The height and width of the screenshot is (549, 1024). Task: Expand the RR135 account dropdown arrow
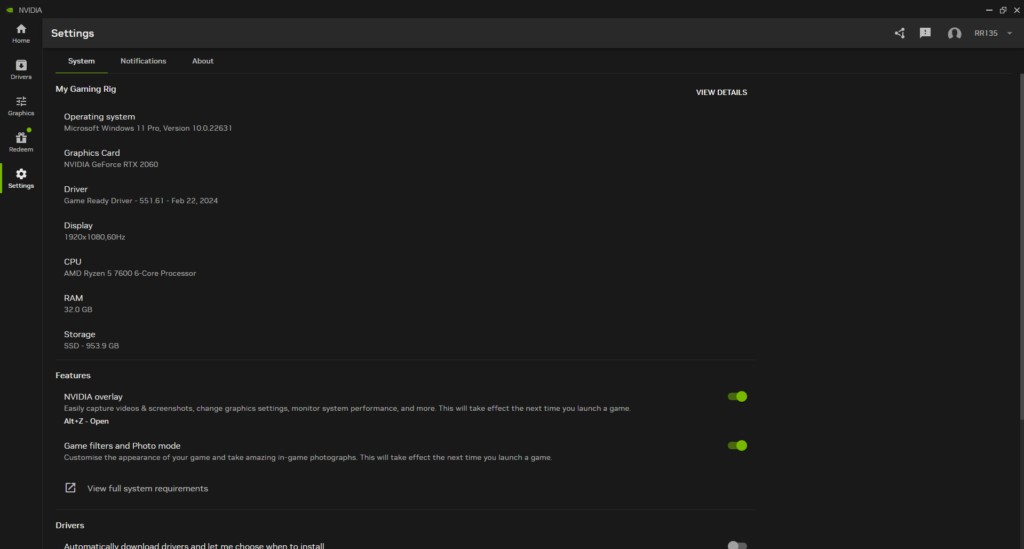(1009, 33)
